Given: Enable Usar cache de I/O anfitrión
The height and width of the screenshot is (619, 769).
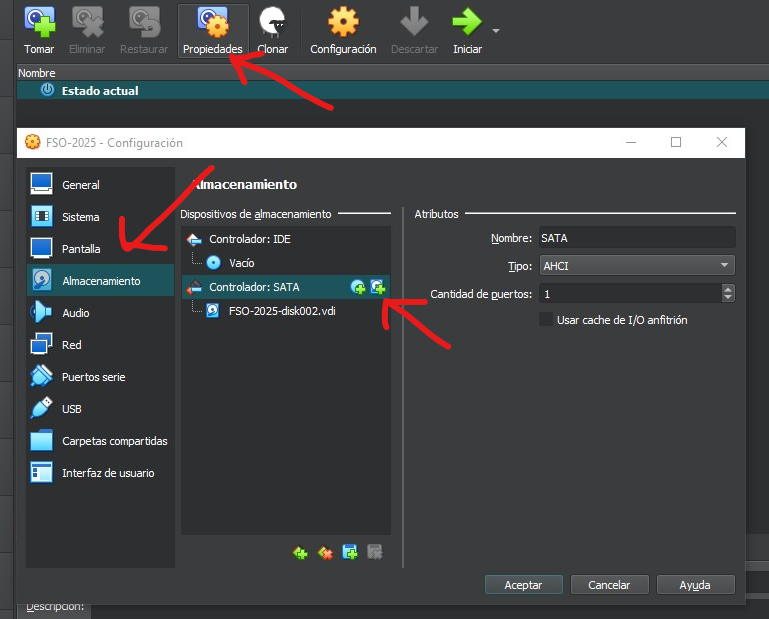Looking at the screenshot, I should point(546,320).
